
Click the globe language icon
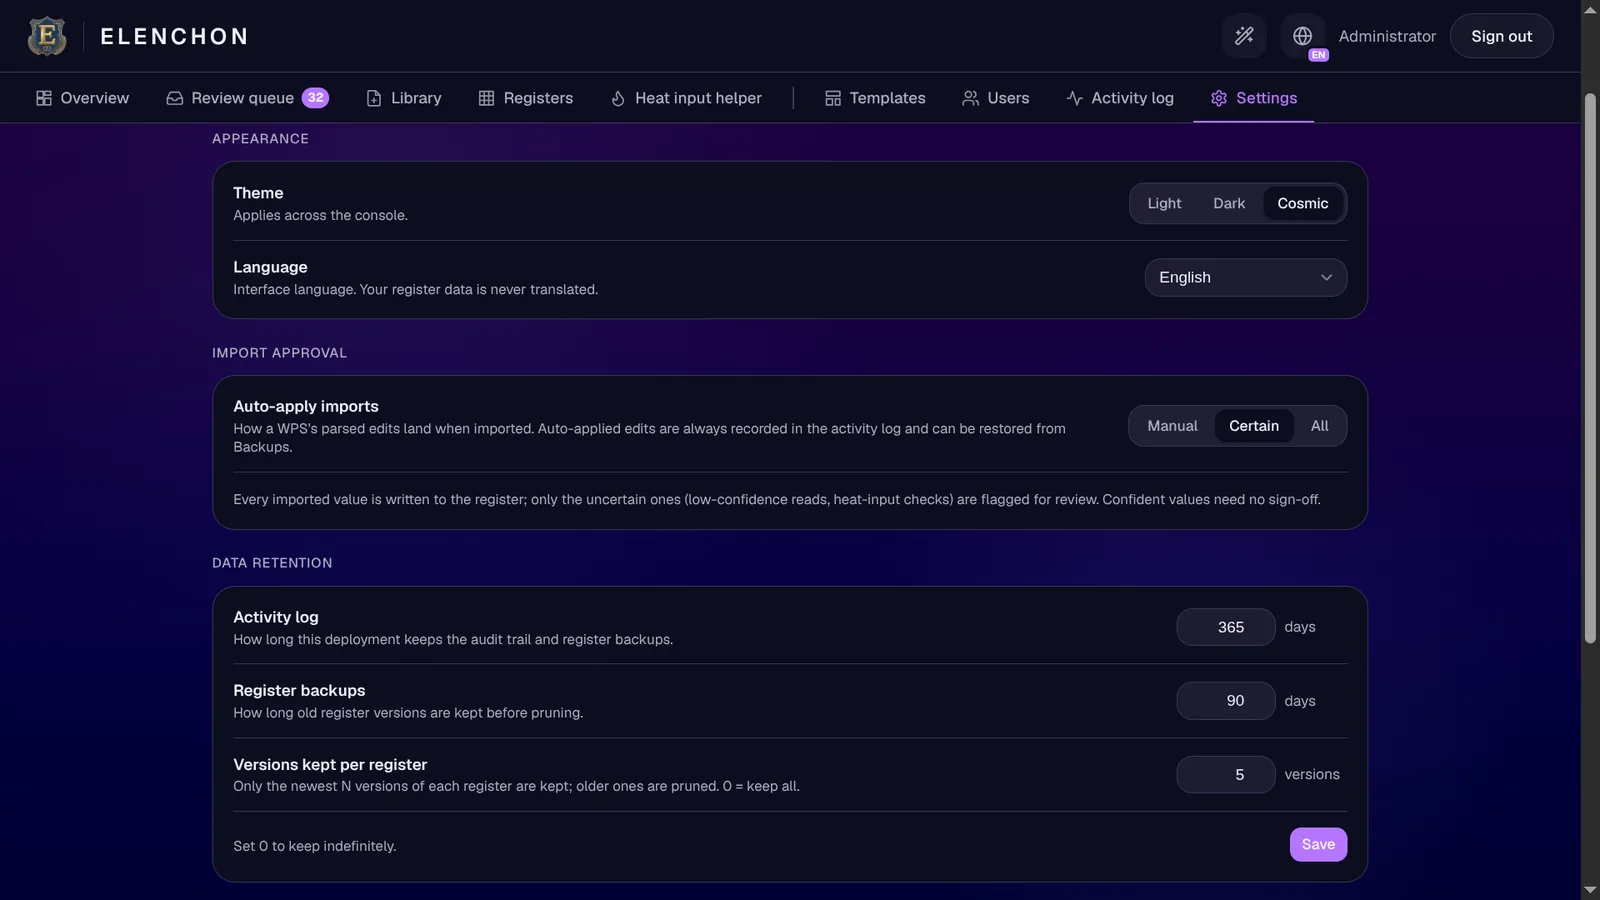(x=1302, y=36)
